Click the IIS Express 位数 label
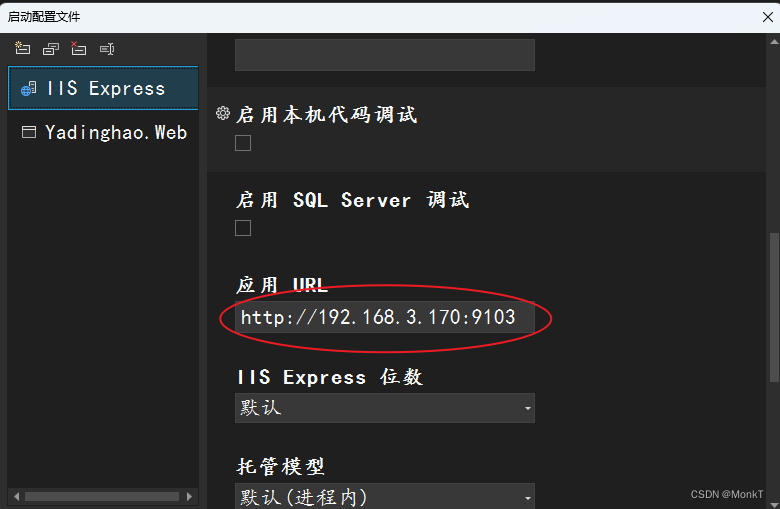This screenshot has height=509, width=780. [x=329, y=377]
